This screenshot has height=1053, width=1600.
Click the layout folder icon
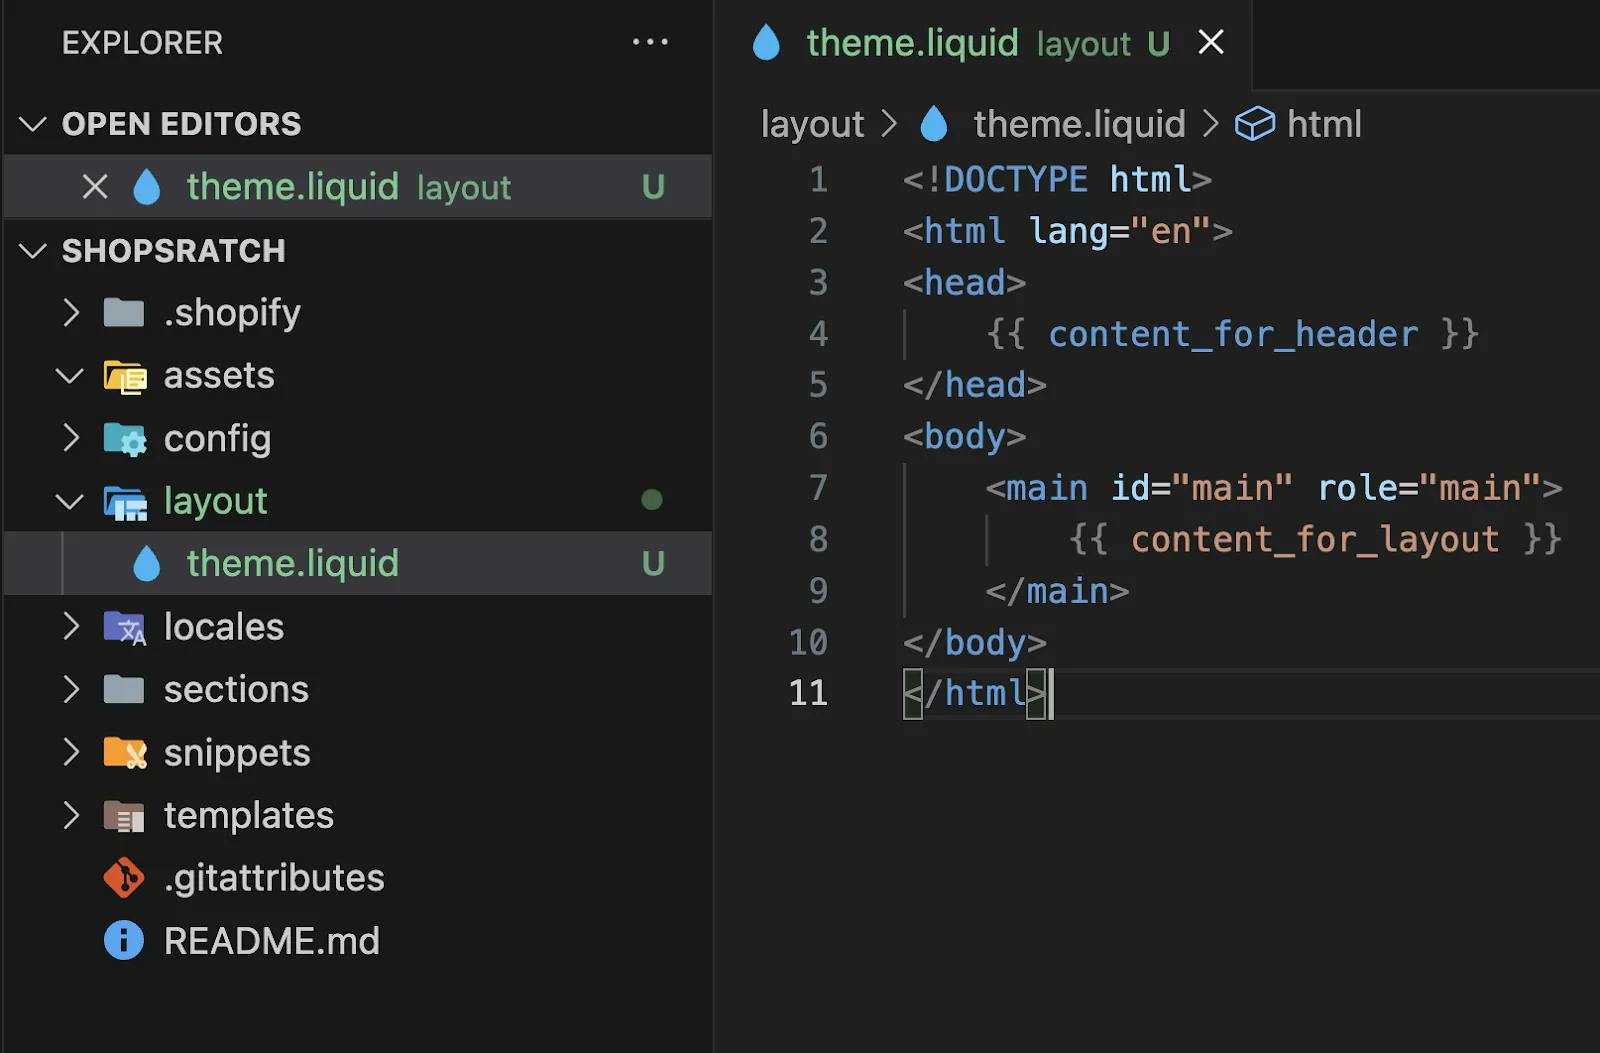click(125, 503)
